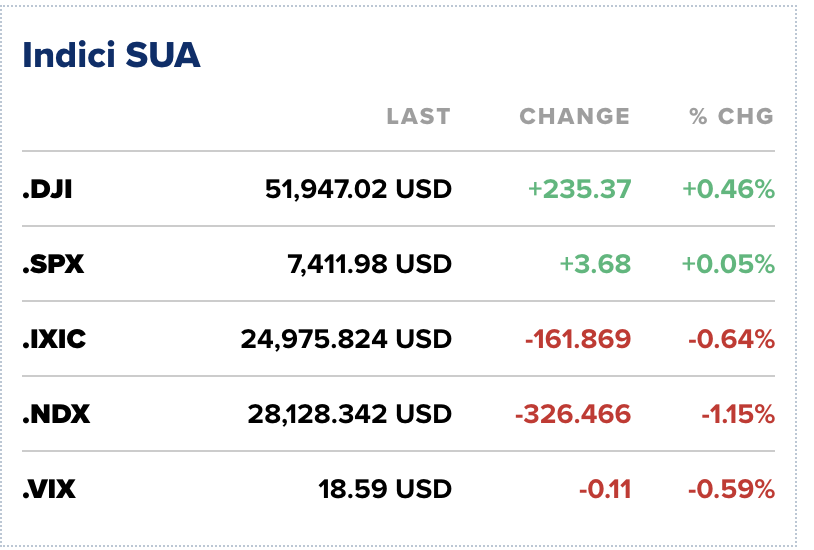Open the Indici SUA heading
814x550 pixels.
click(111, 55)
